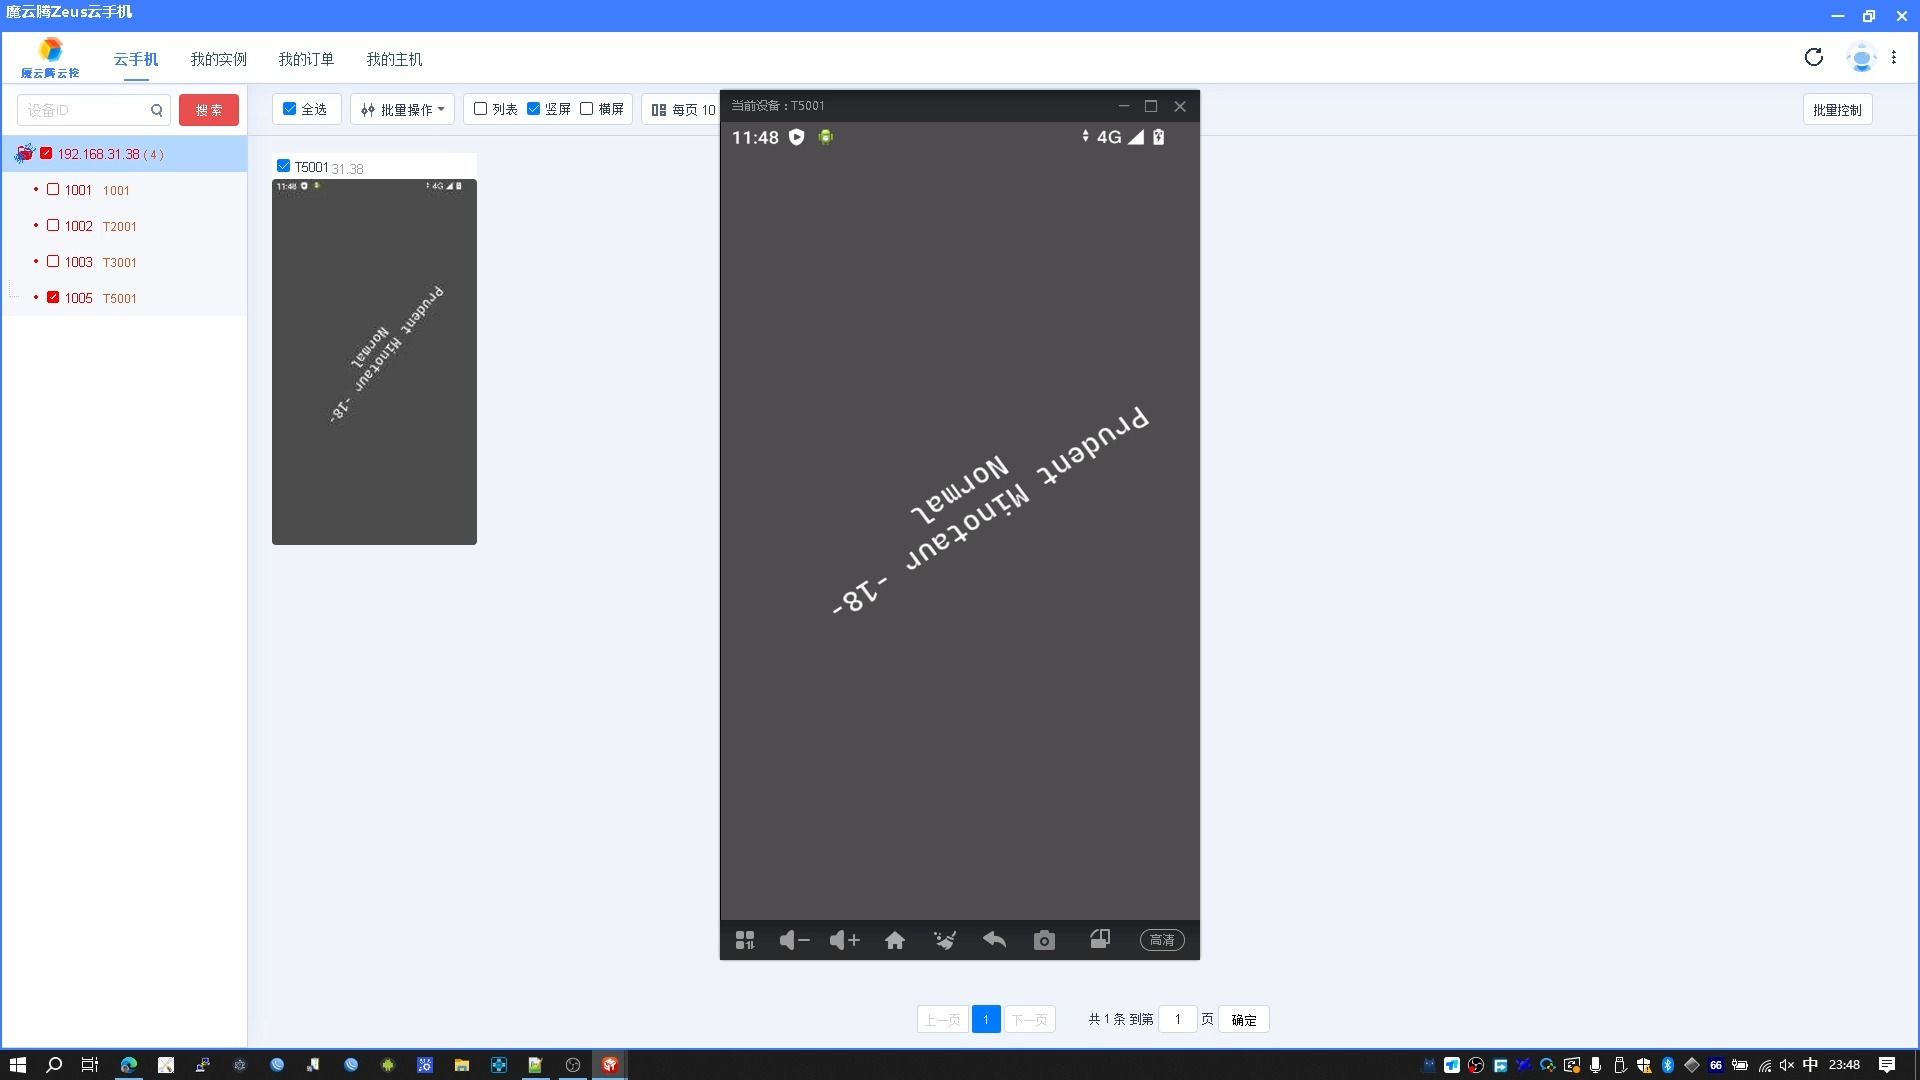The image size is (1920, 1080).
Task: Click the screenshot capture icon
Action: pos(1044,939)
